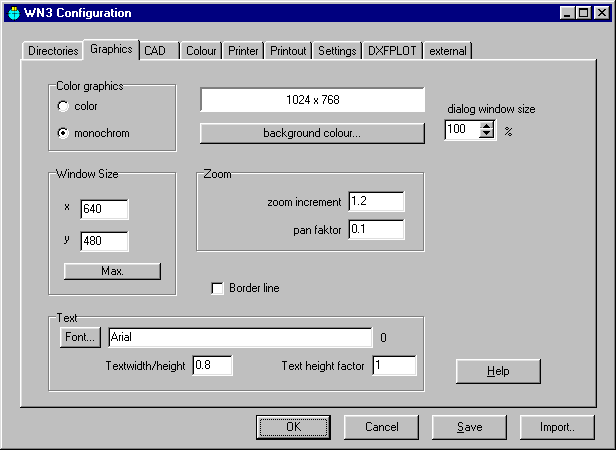Increase dialog window size with up arrow
Image resolution: width=616 pixels, height=450 pixels.
[x=487, y=125]
